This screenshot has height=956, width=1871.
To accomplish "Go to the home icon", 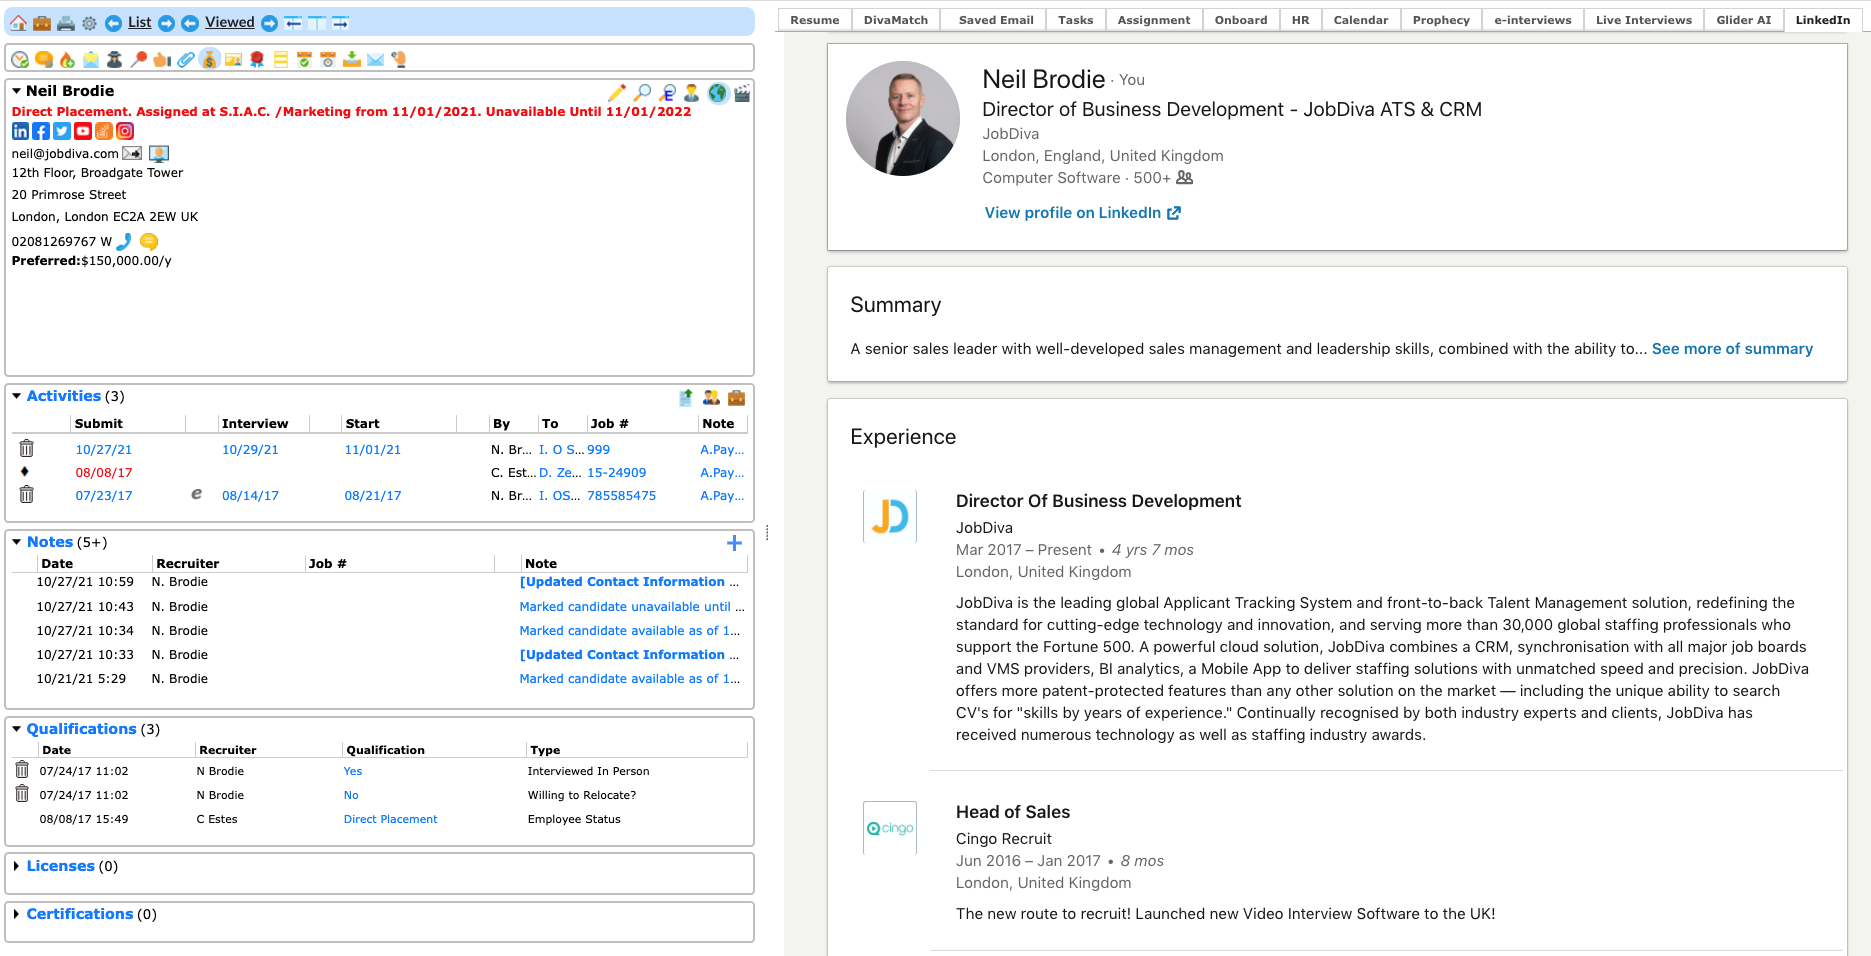I will (x=18, y=22).
